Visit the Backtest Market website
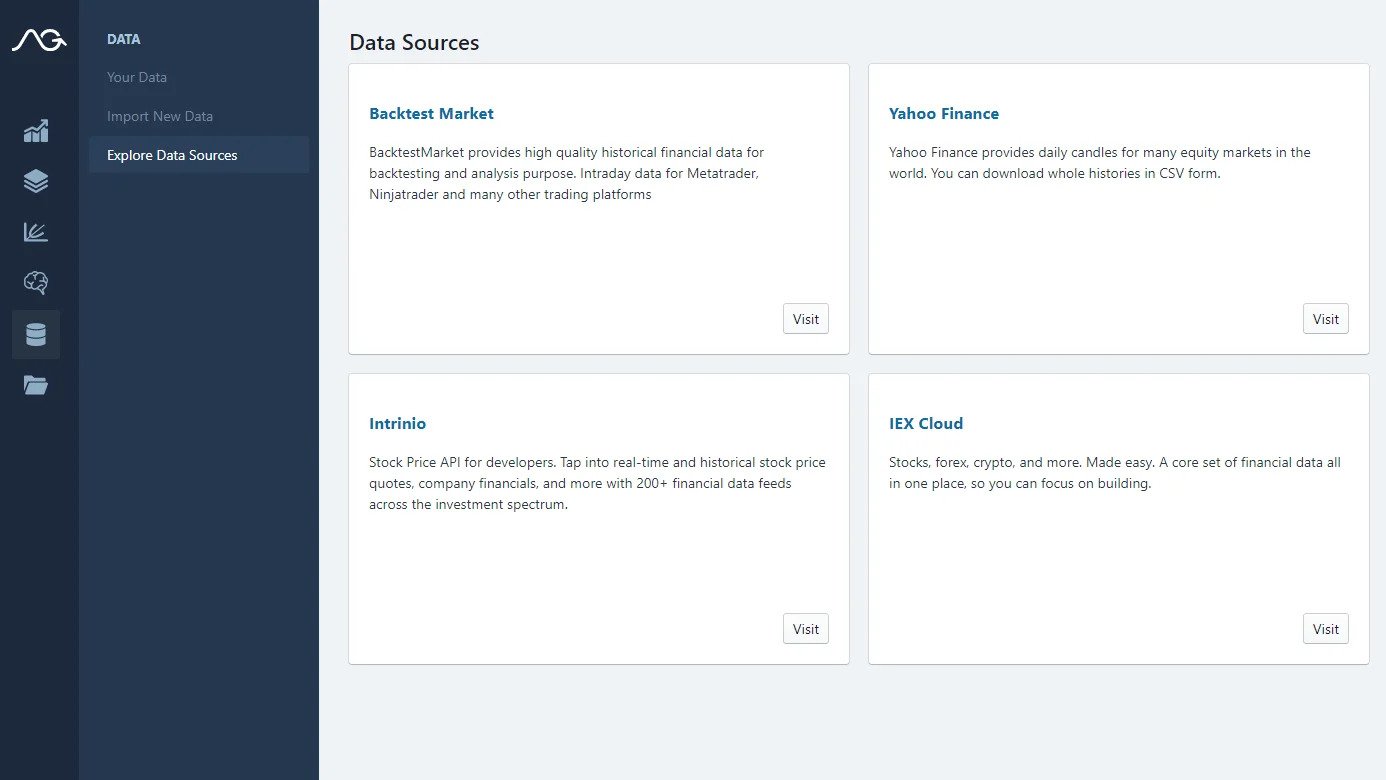Screen dimensions: 1386x780 coord(805,318)
